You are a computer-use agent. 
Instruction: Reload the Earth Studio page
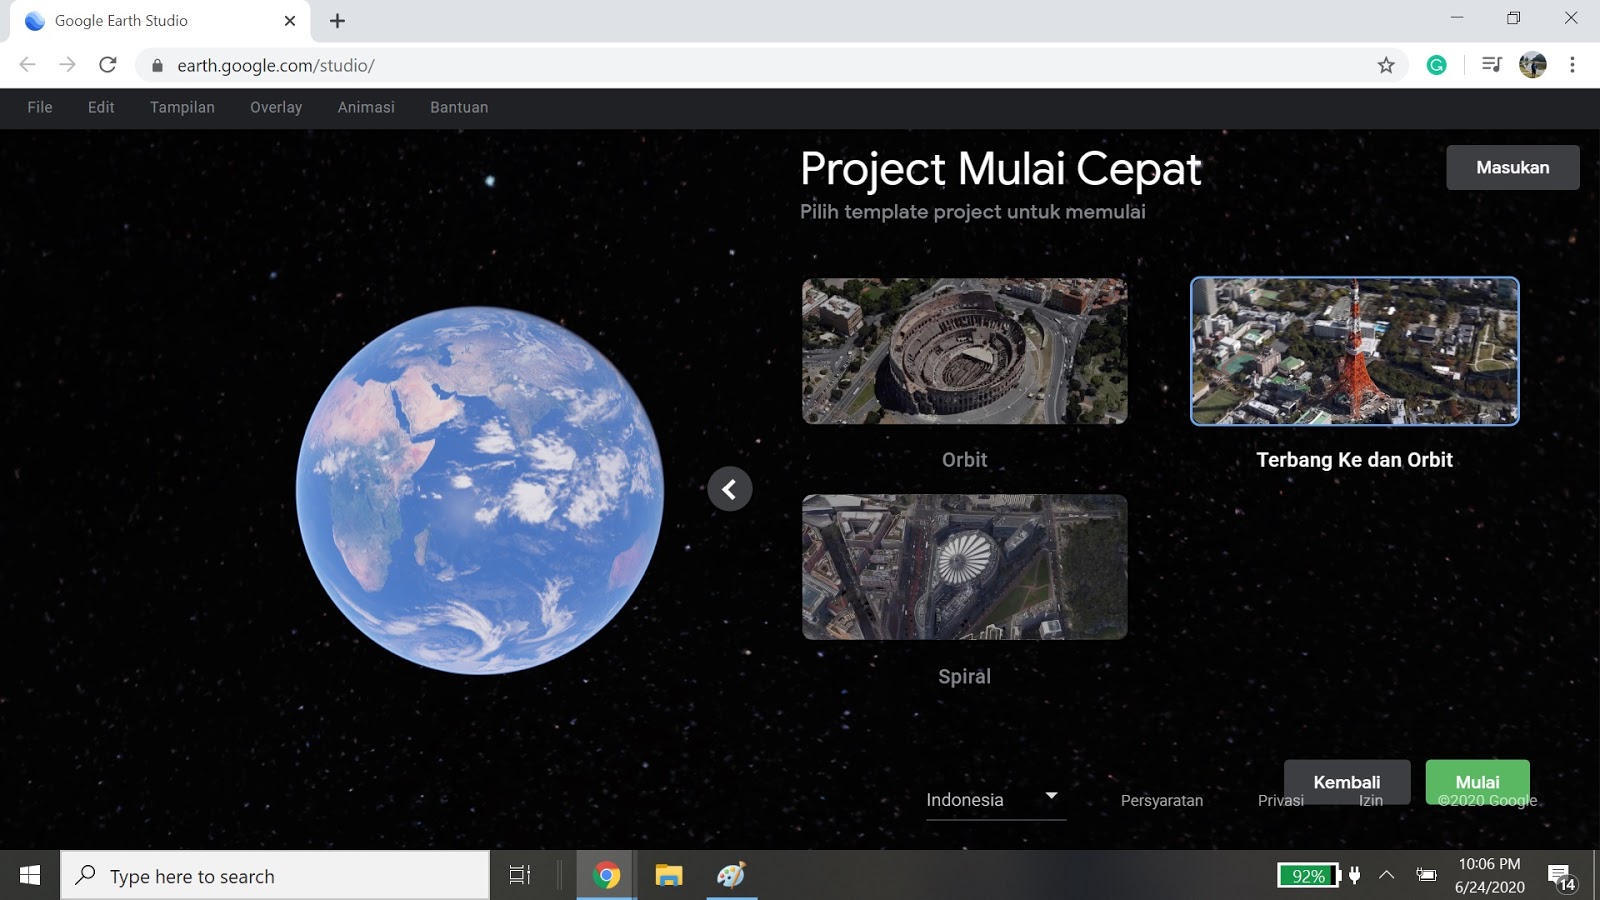(108, 65)
